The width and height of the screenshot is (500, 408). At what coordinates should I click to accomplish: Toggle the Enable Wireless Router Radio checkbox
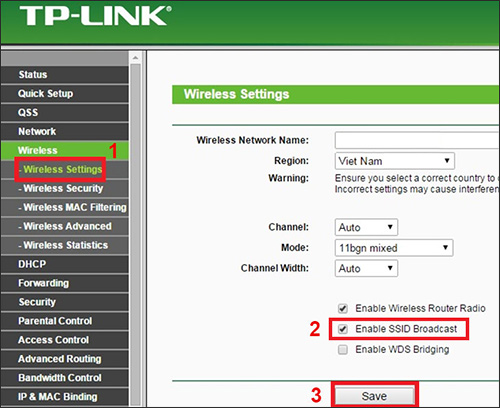click(343, 309)
